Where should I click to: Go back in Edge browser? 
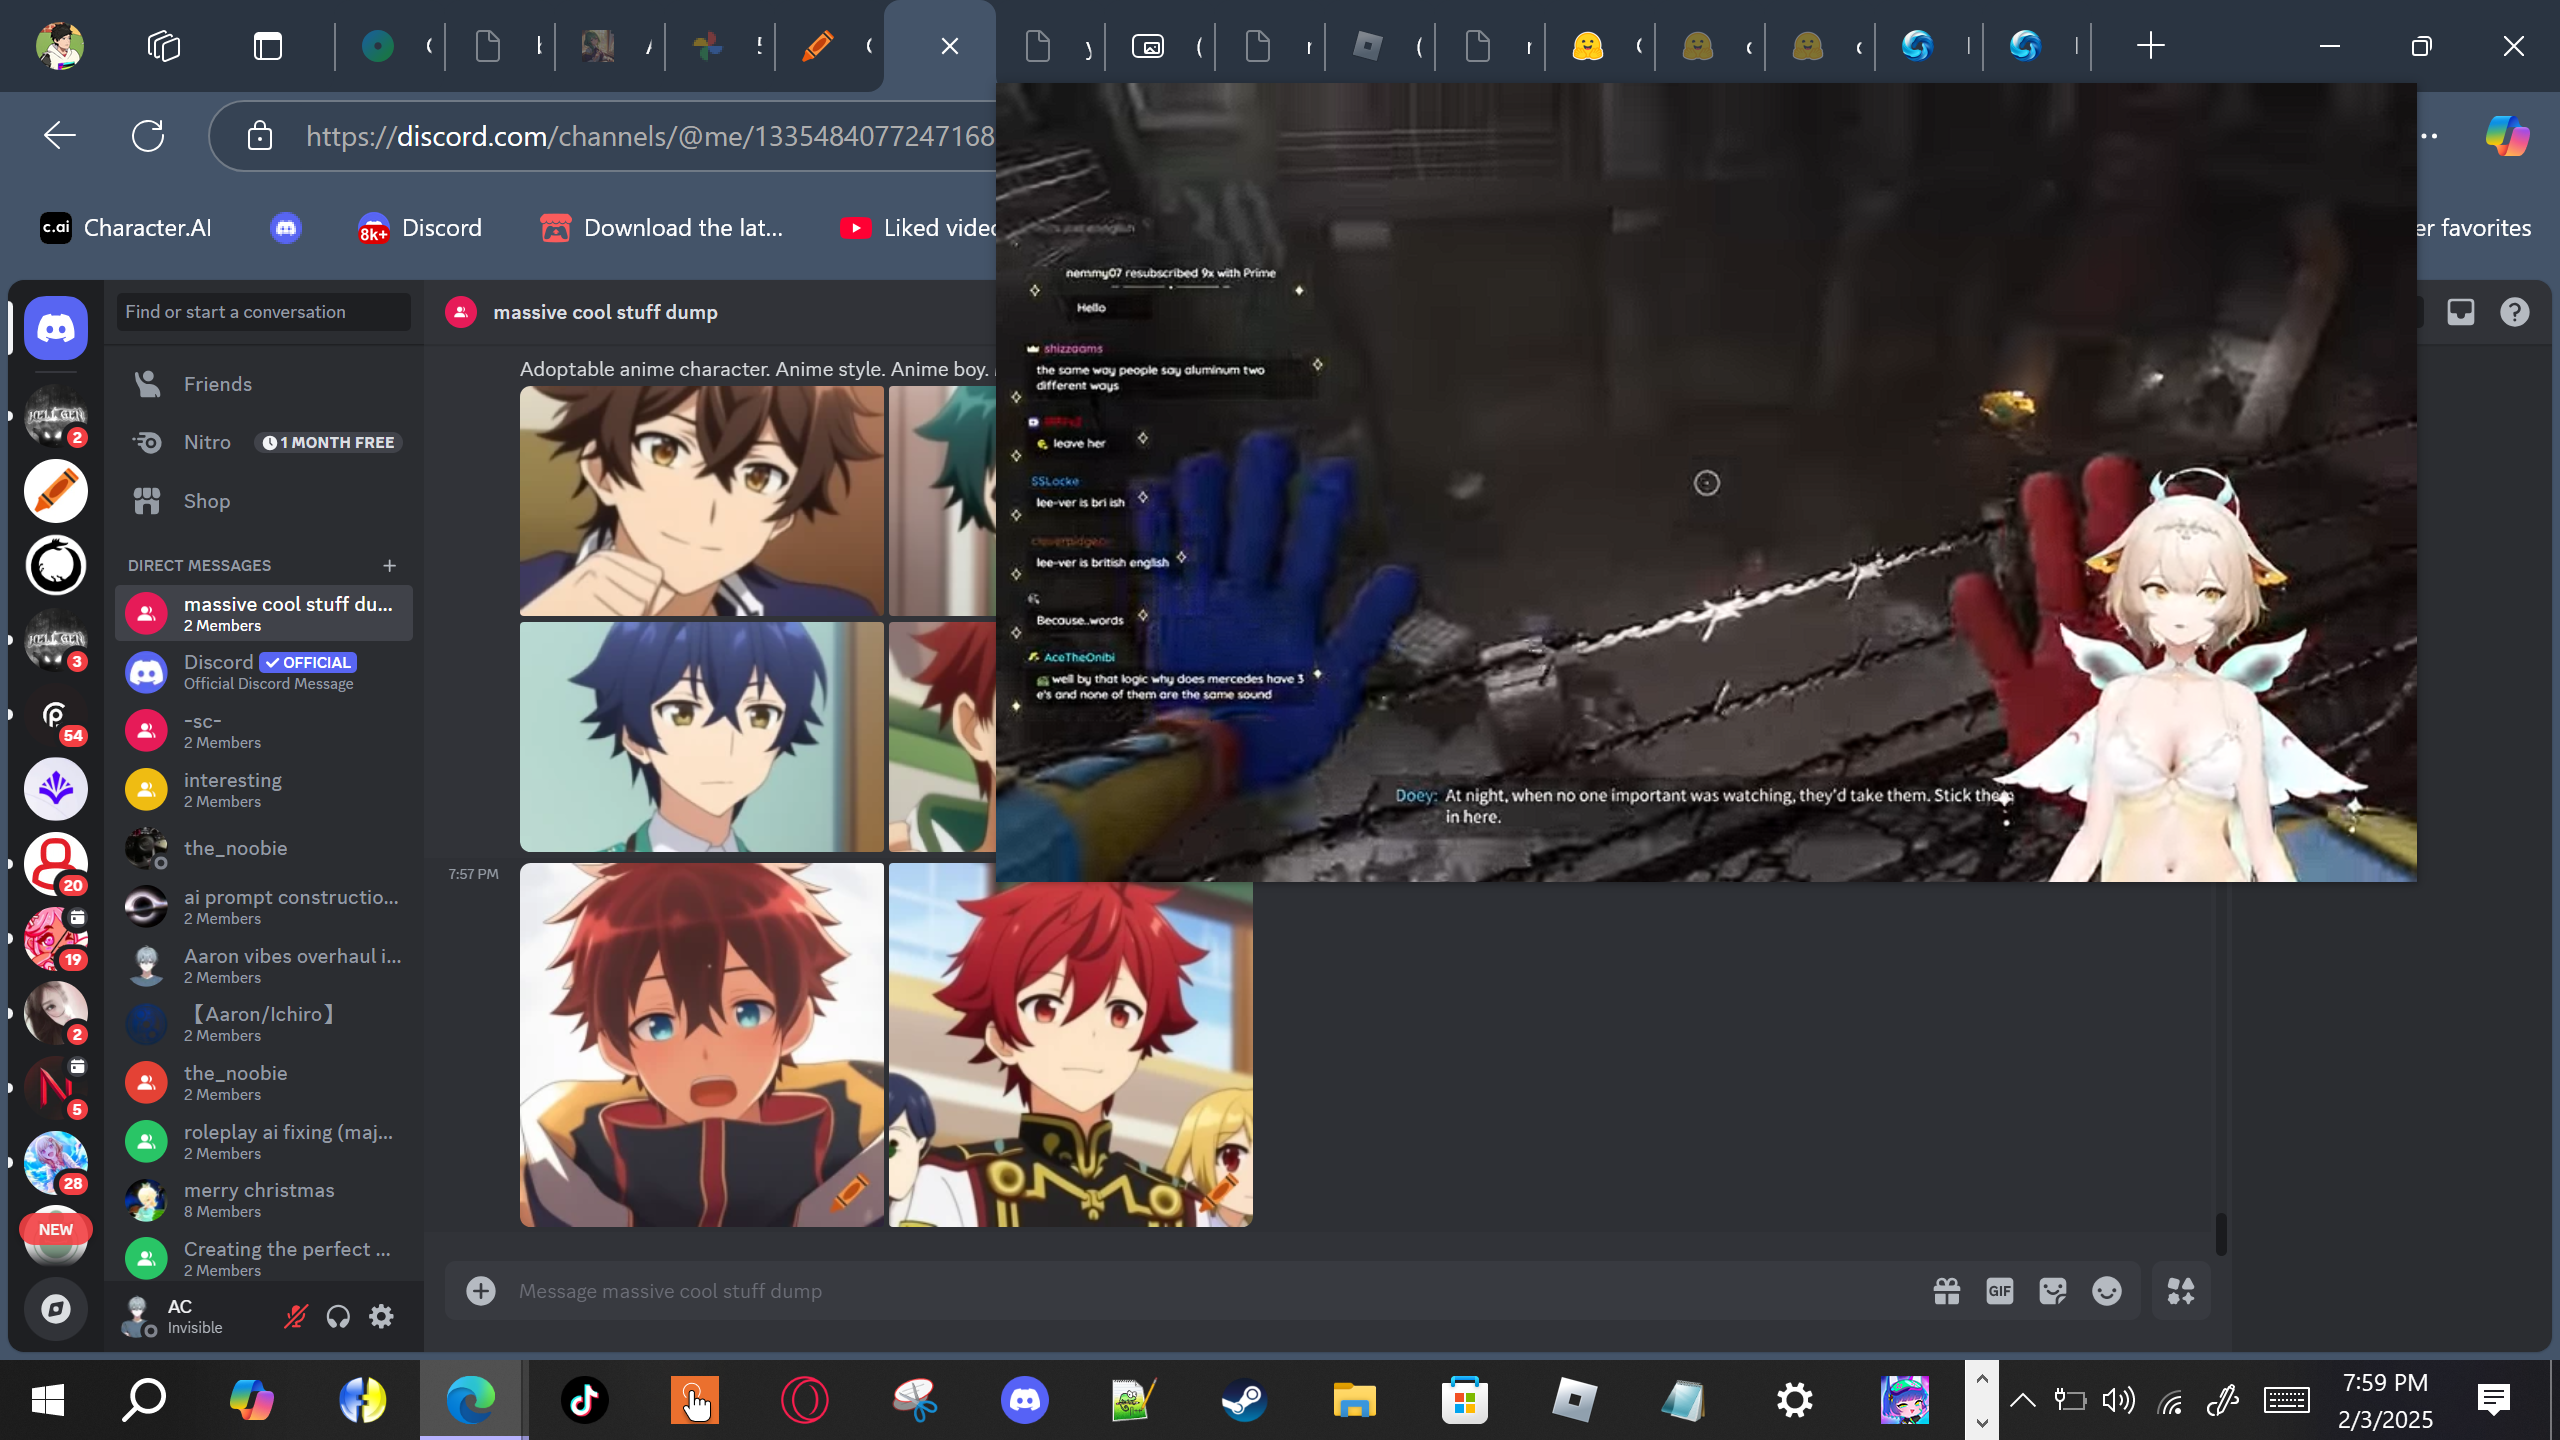[60, 135]
